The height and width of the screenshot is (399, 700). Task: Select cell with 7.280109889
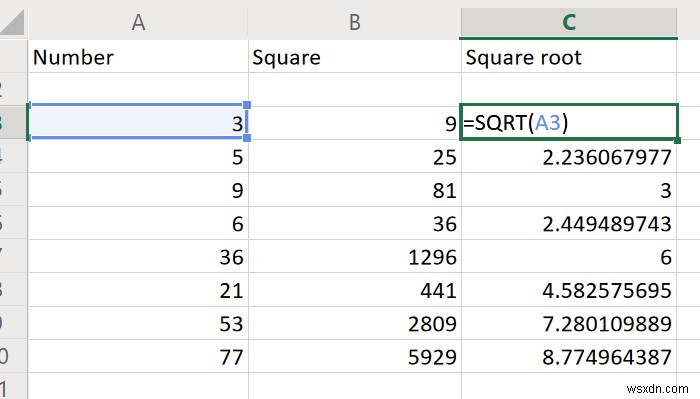point(569,323)
